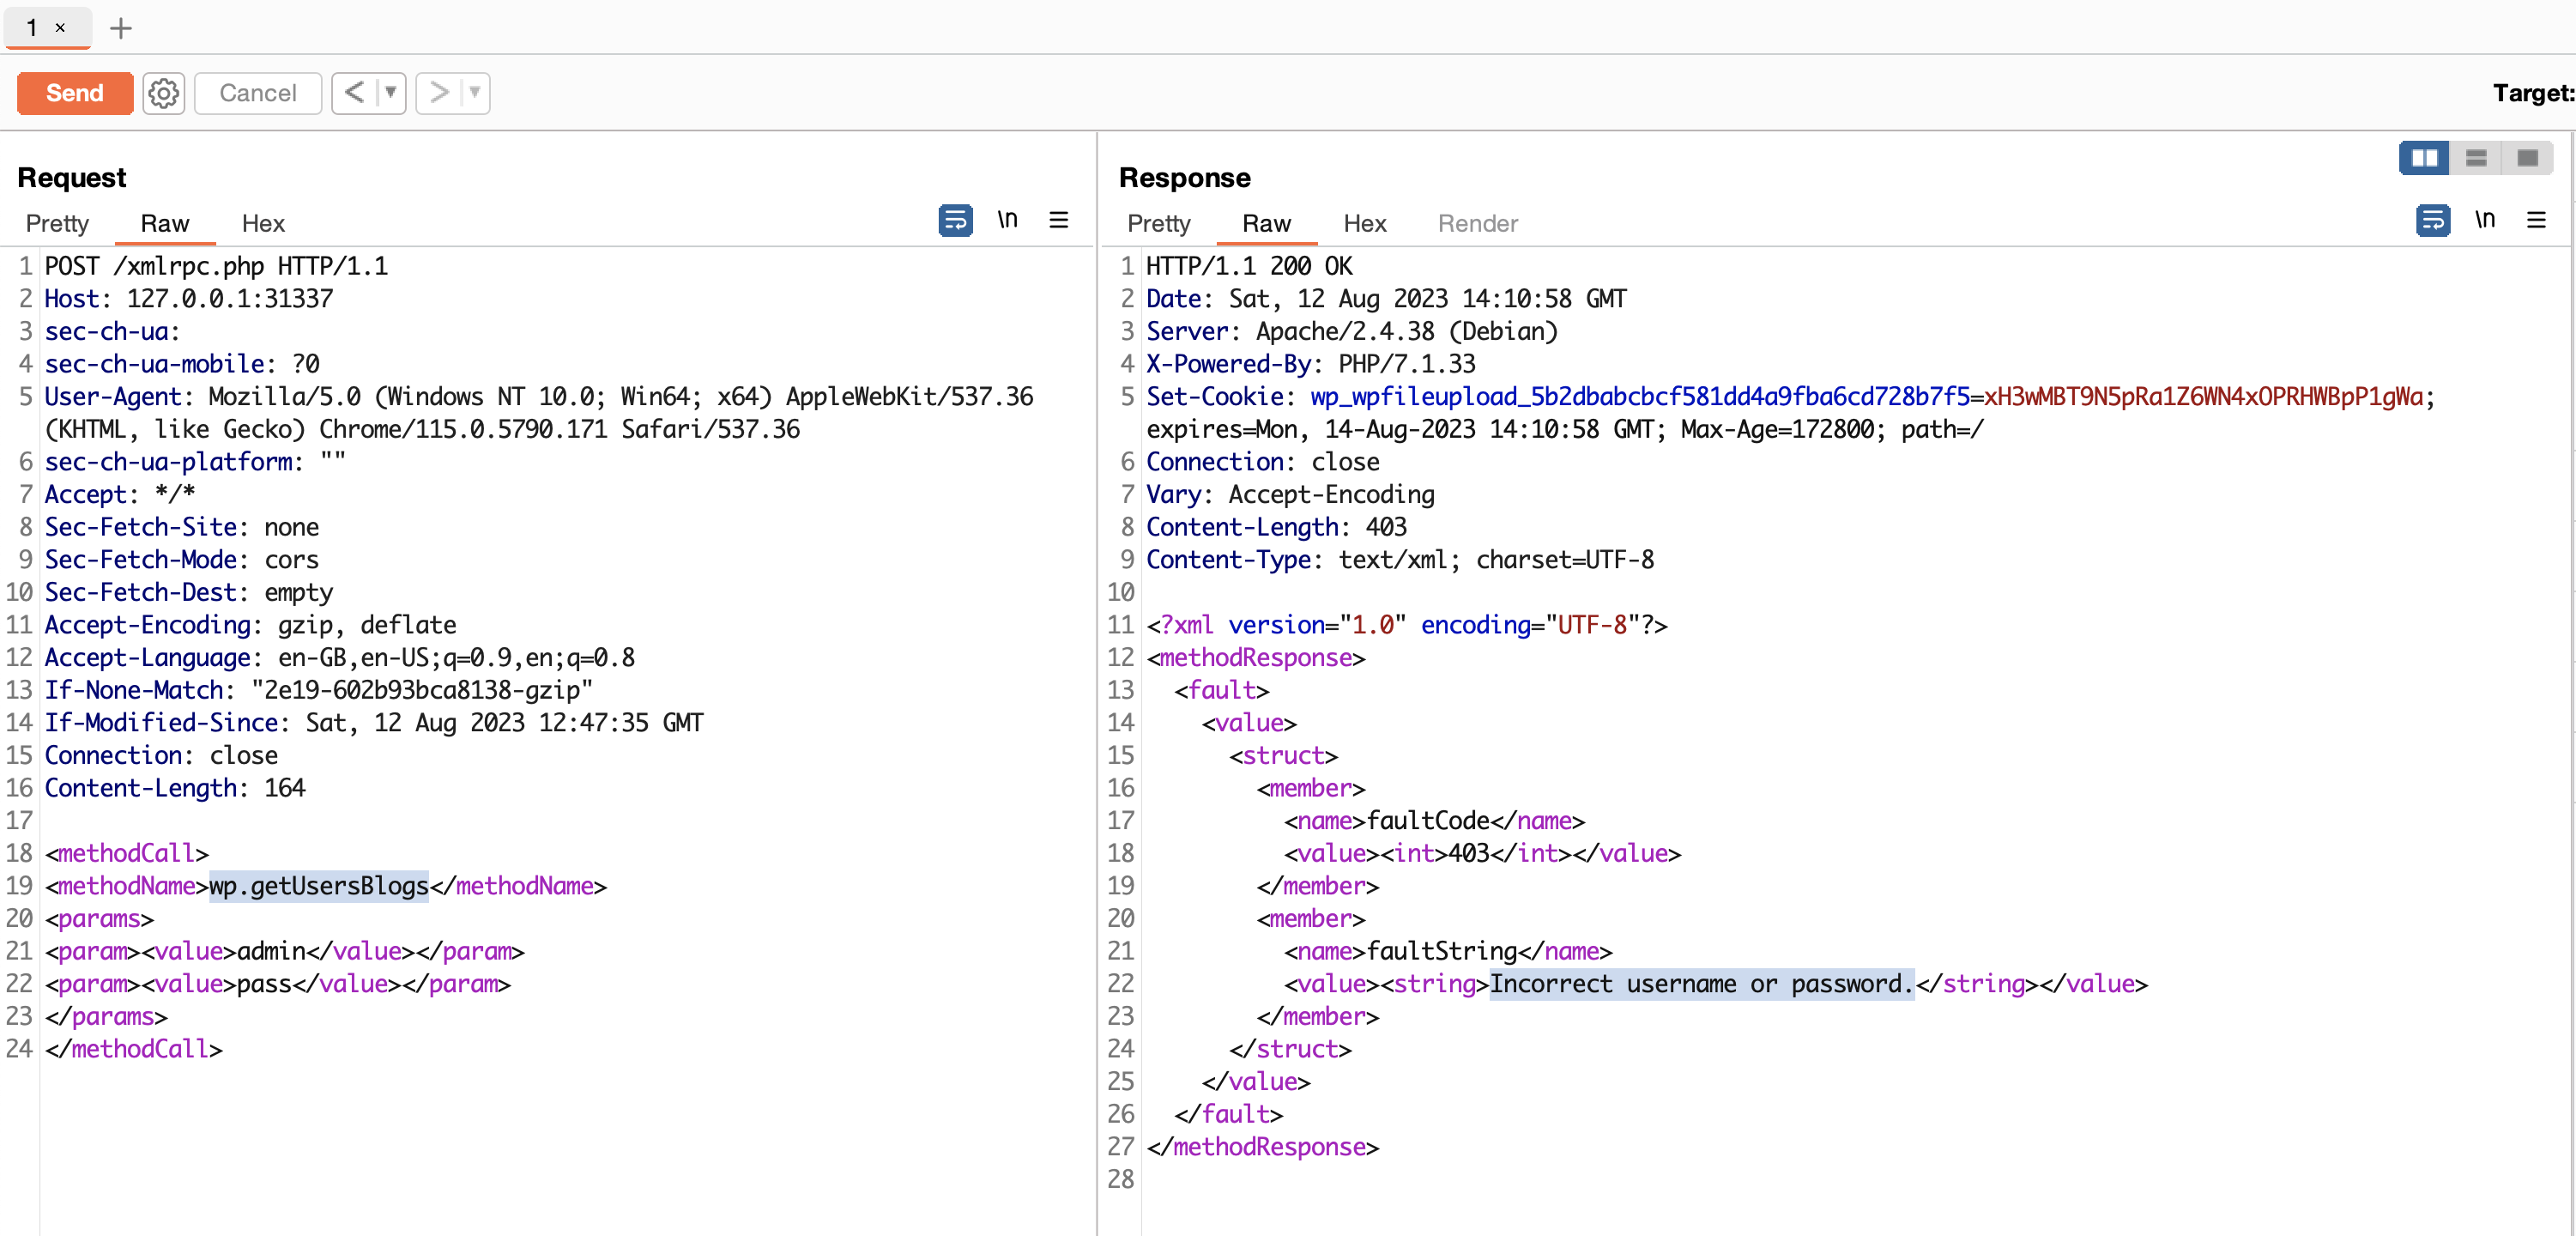Image resolution: width=2576 pixels, height=1236 pixels.
Task: Toggle non-printable characters in Request panel
Action: pyautogui.click(x=1007, y=219)
